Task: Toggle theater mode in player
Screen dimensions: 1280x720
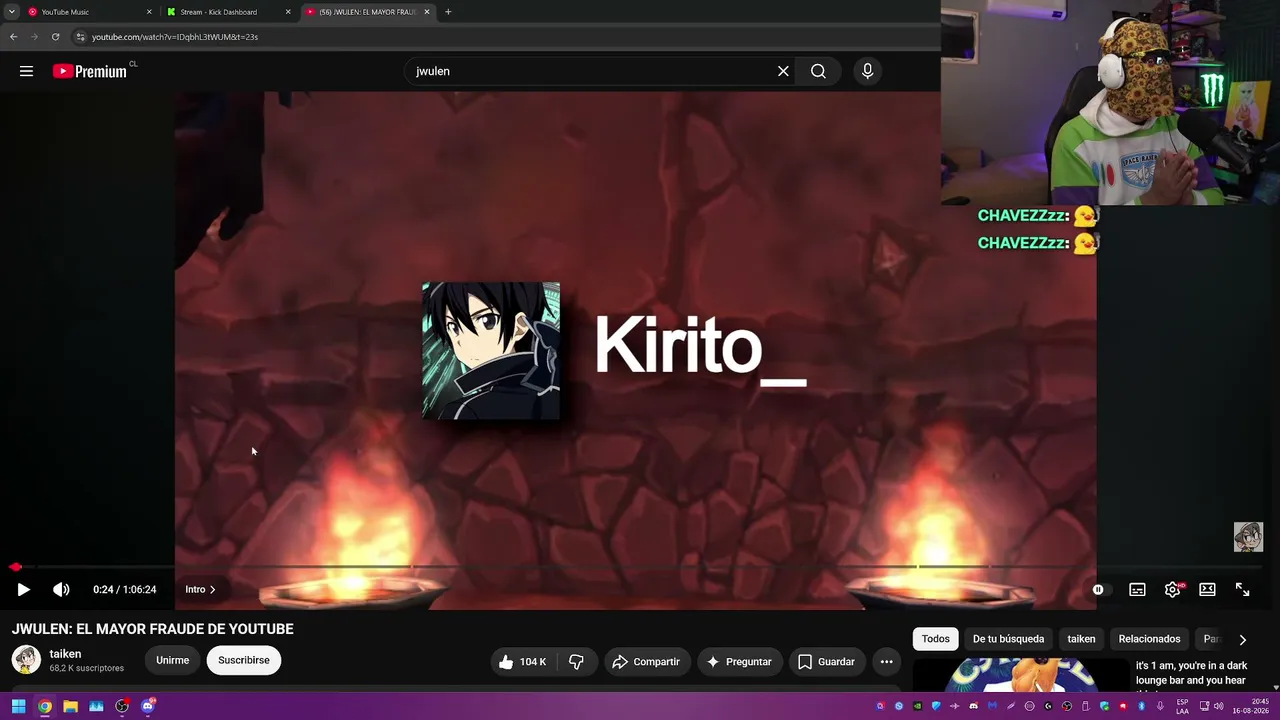Action: (1207, 590)
